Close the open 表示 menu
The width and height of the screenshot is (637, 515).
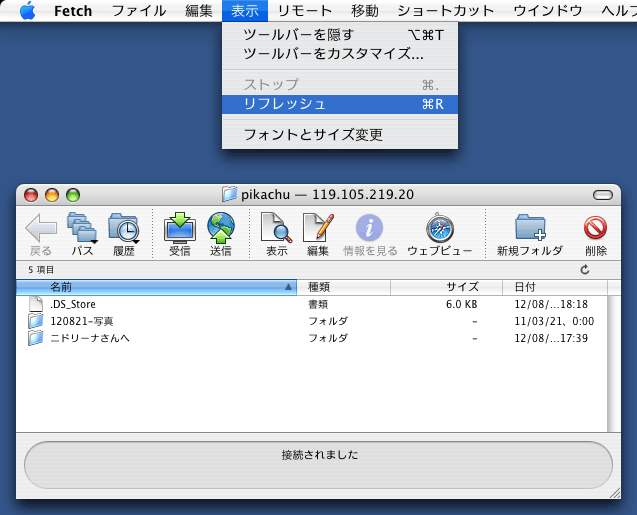(x=245, y=11)
